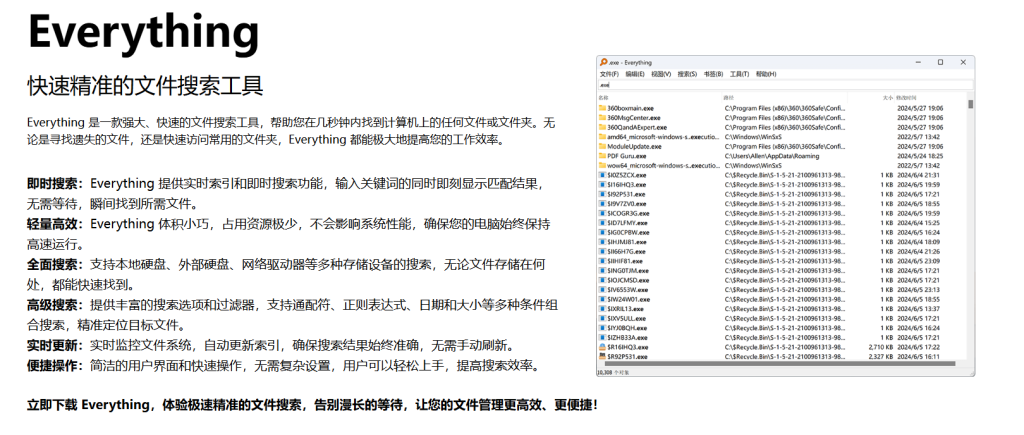
Task: Sort results by the 路径 column header
Action: (x=729, y=98)
